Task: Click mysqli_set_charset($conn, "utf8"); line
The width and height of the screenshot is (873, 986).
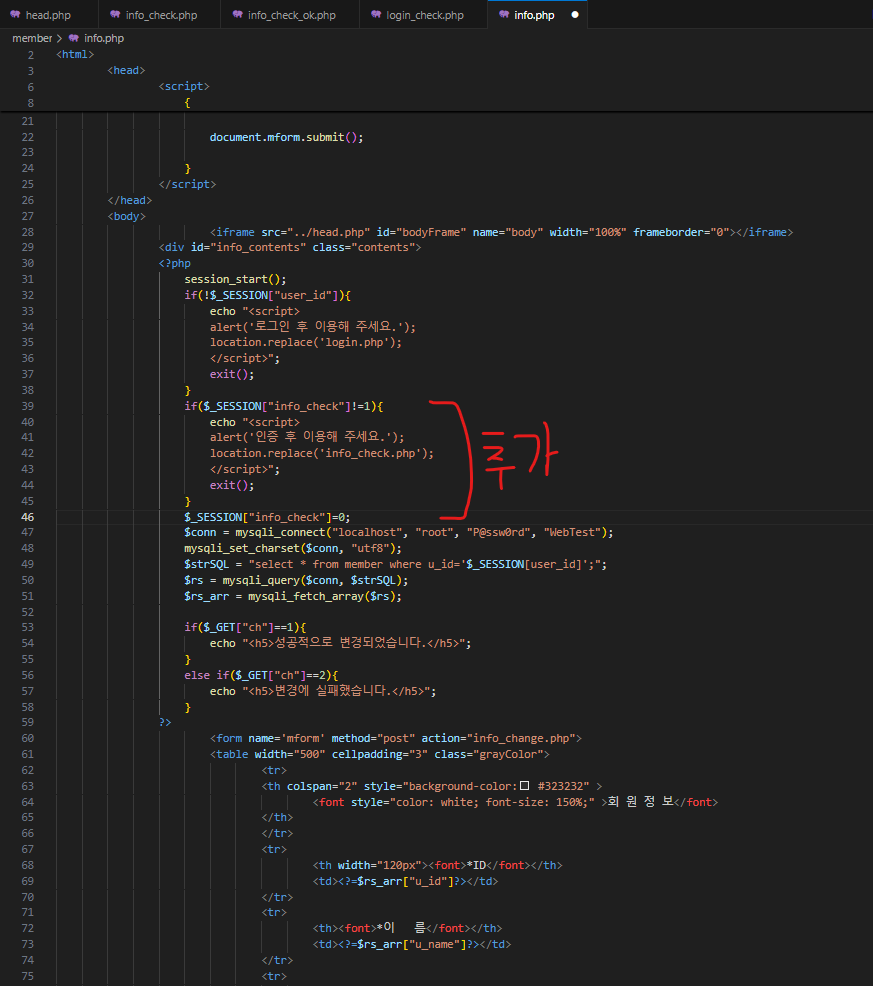Action: (x=293, y=548)
